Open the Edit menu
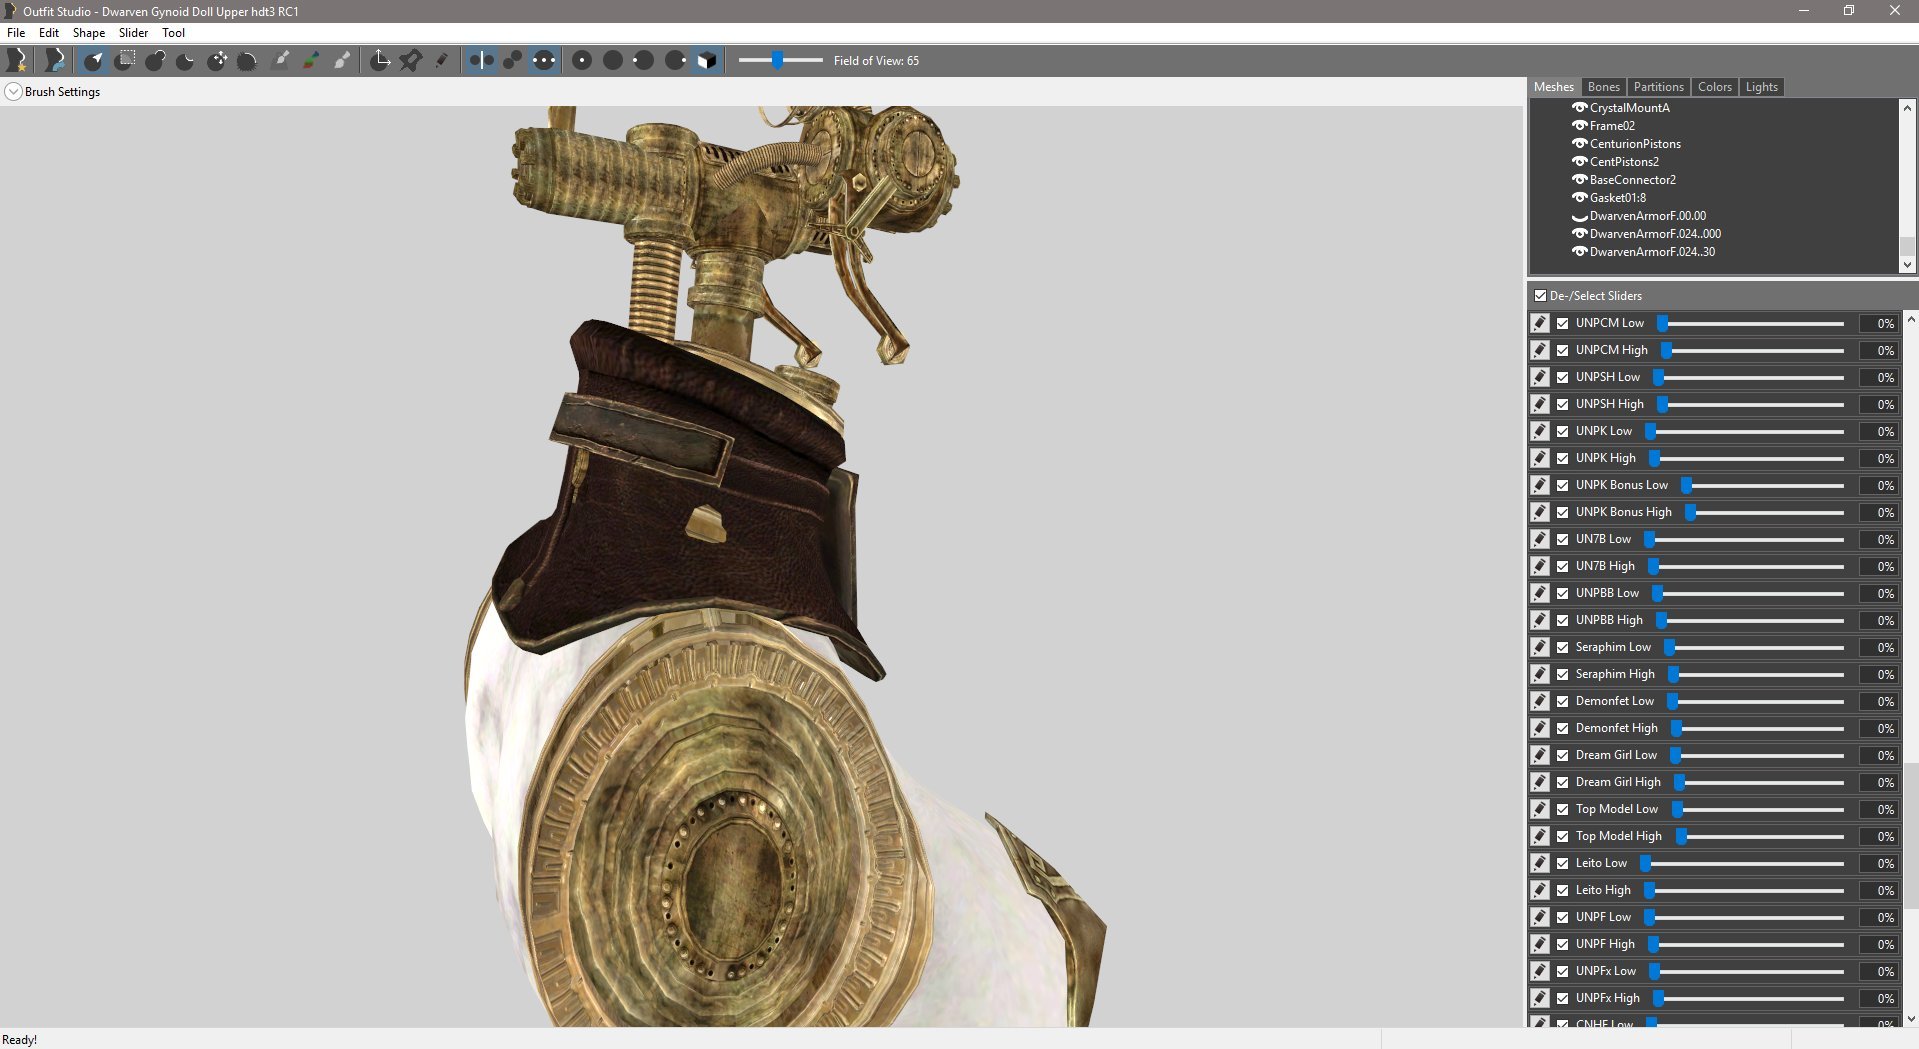This screenshot has height=1049, width=1919. coord(49,33)
